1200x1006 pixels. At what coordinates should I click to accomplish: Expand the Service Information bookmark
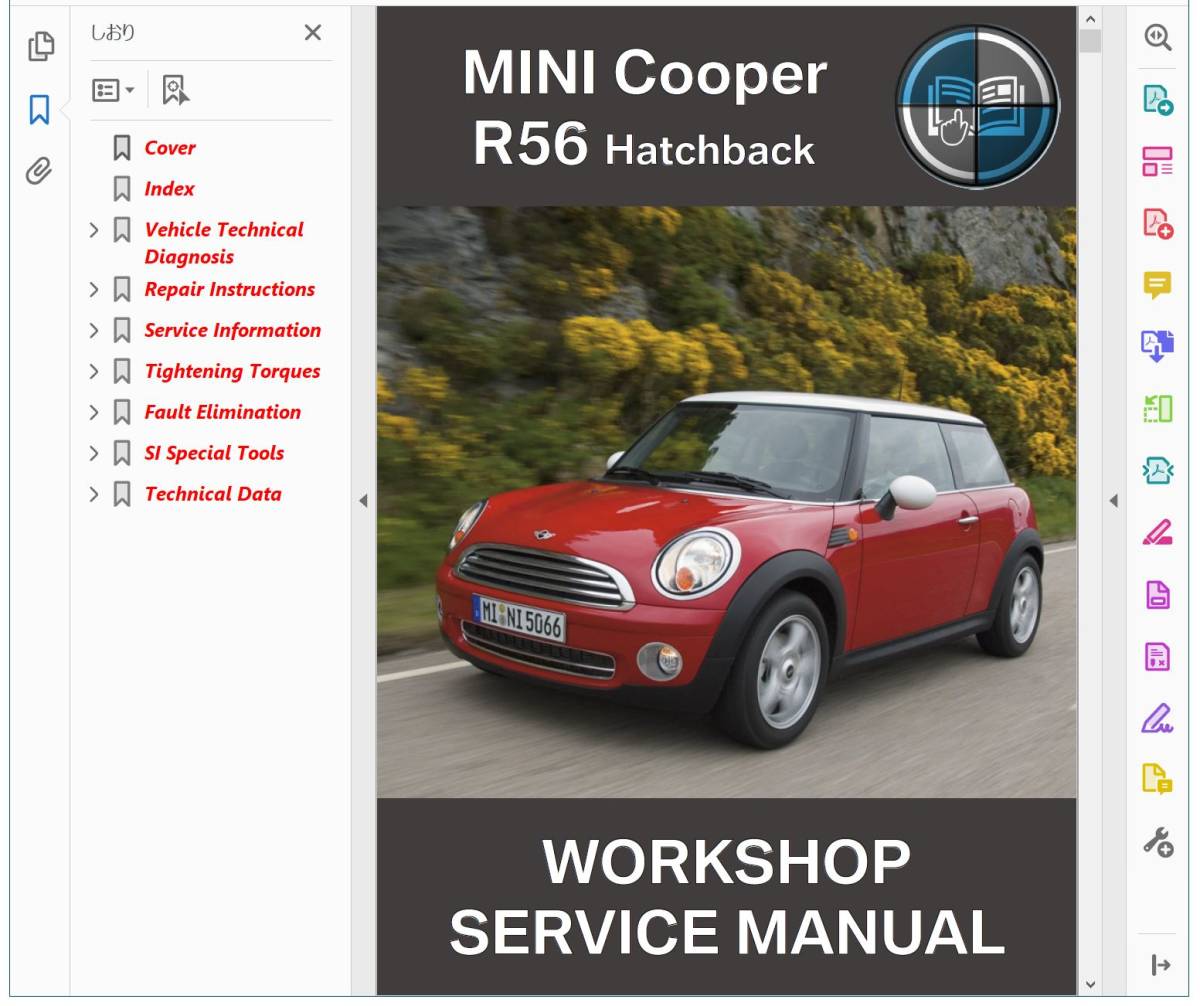[94, 331]
